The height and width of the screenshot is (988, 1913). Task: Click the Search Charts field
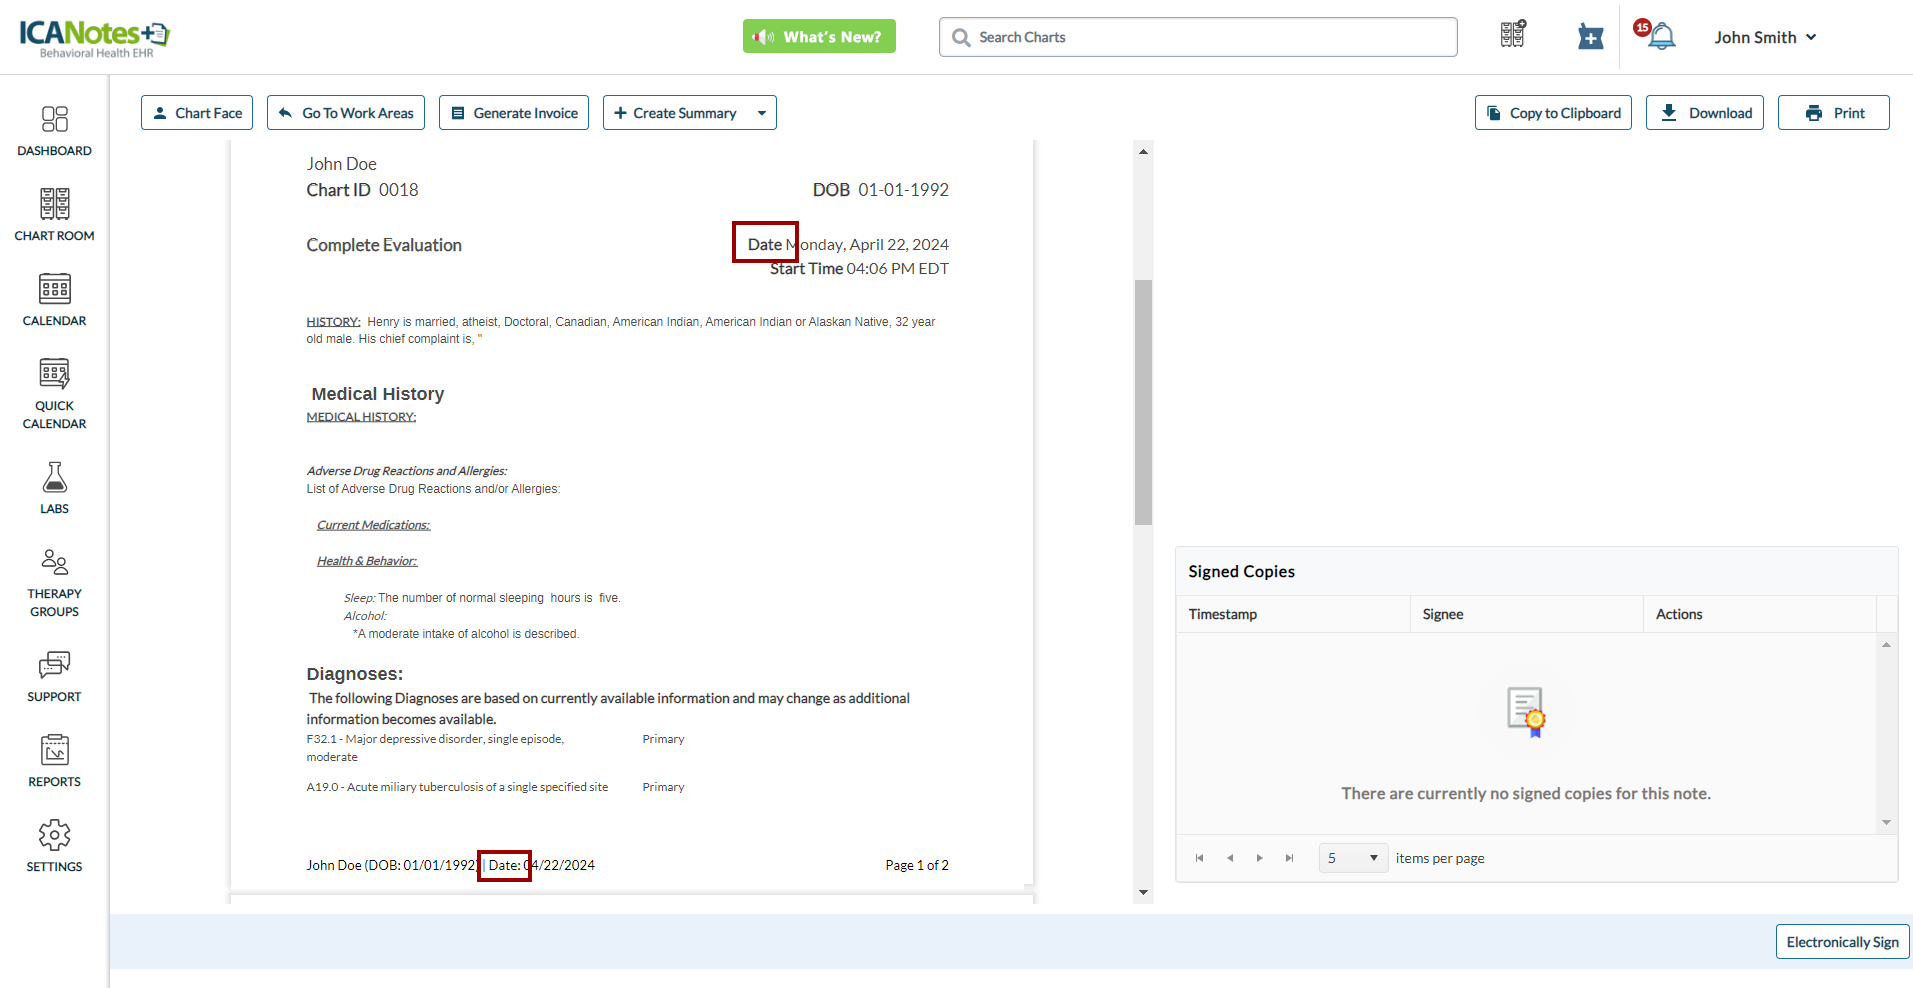(1198, 37)
